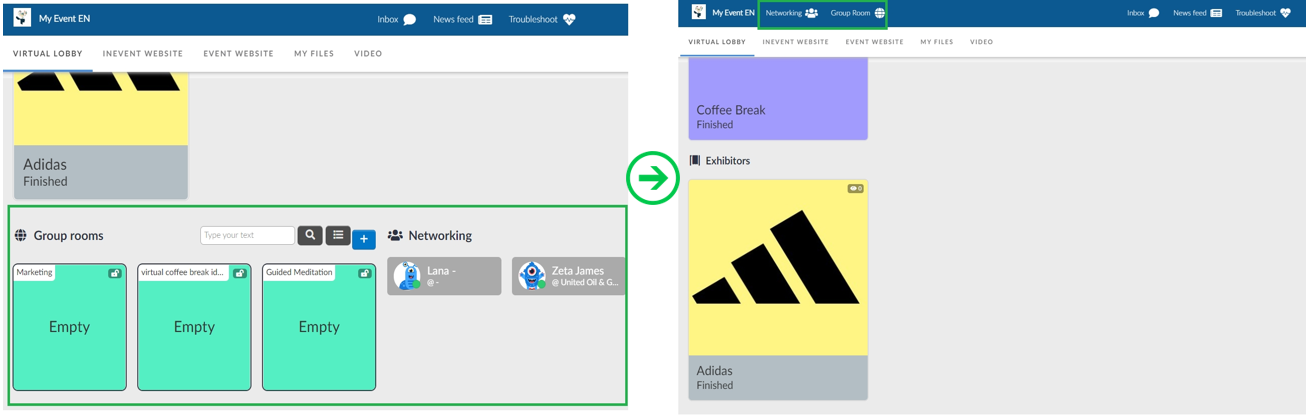The width and height of the screenshot is (1307, 418).
Task: Click the globe icon beside Group rooms heading
Action: (21, 236)
